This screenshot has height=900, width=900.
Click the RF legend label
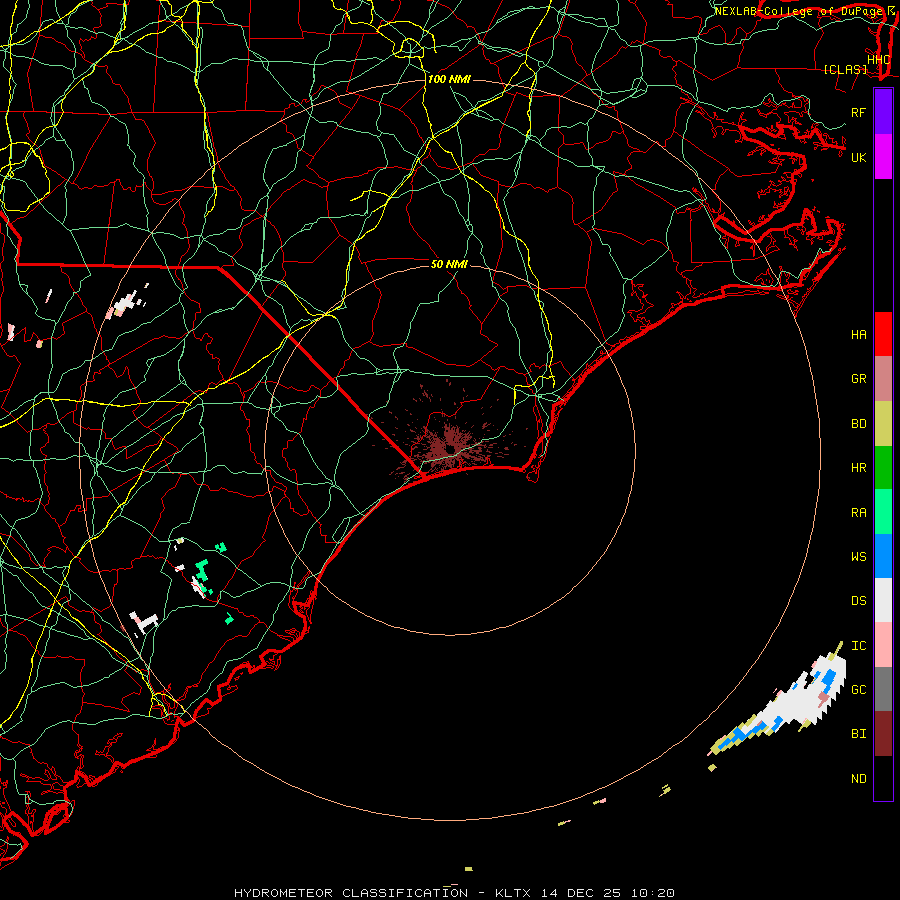tap(858, 112)
